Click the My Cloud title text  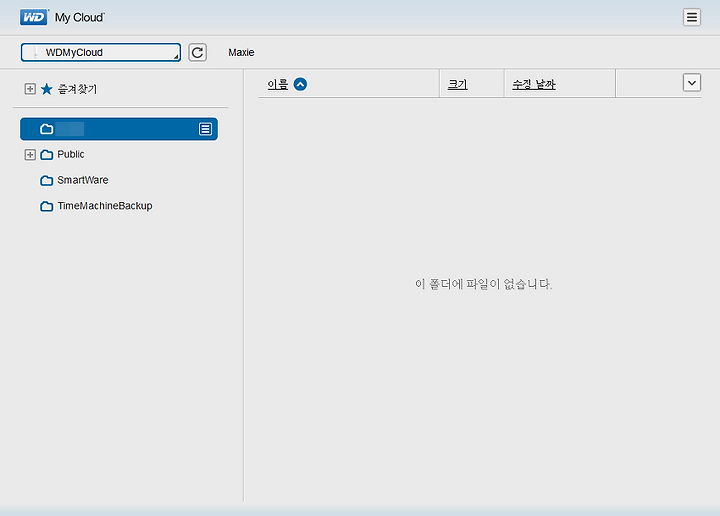(79, 17)
